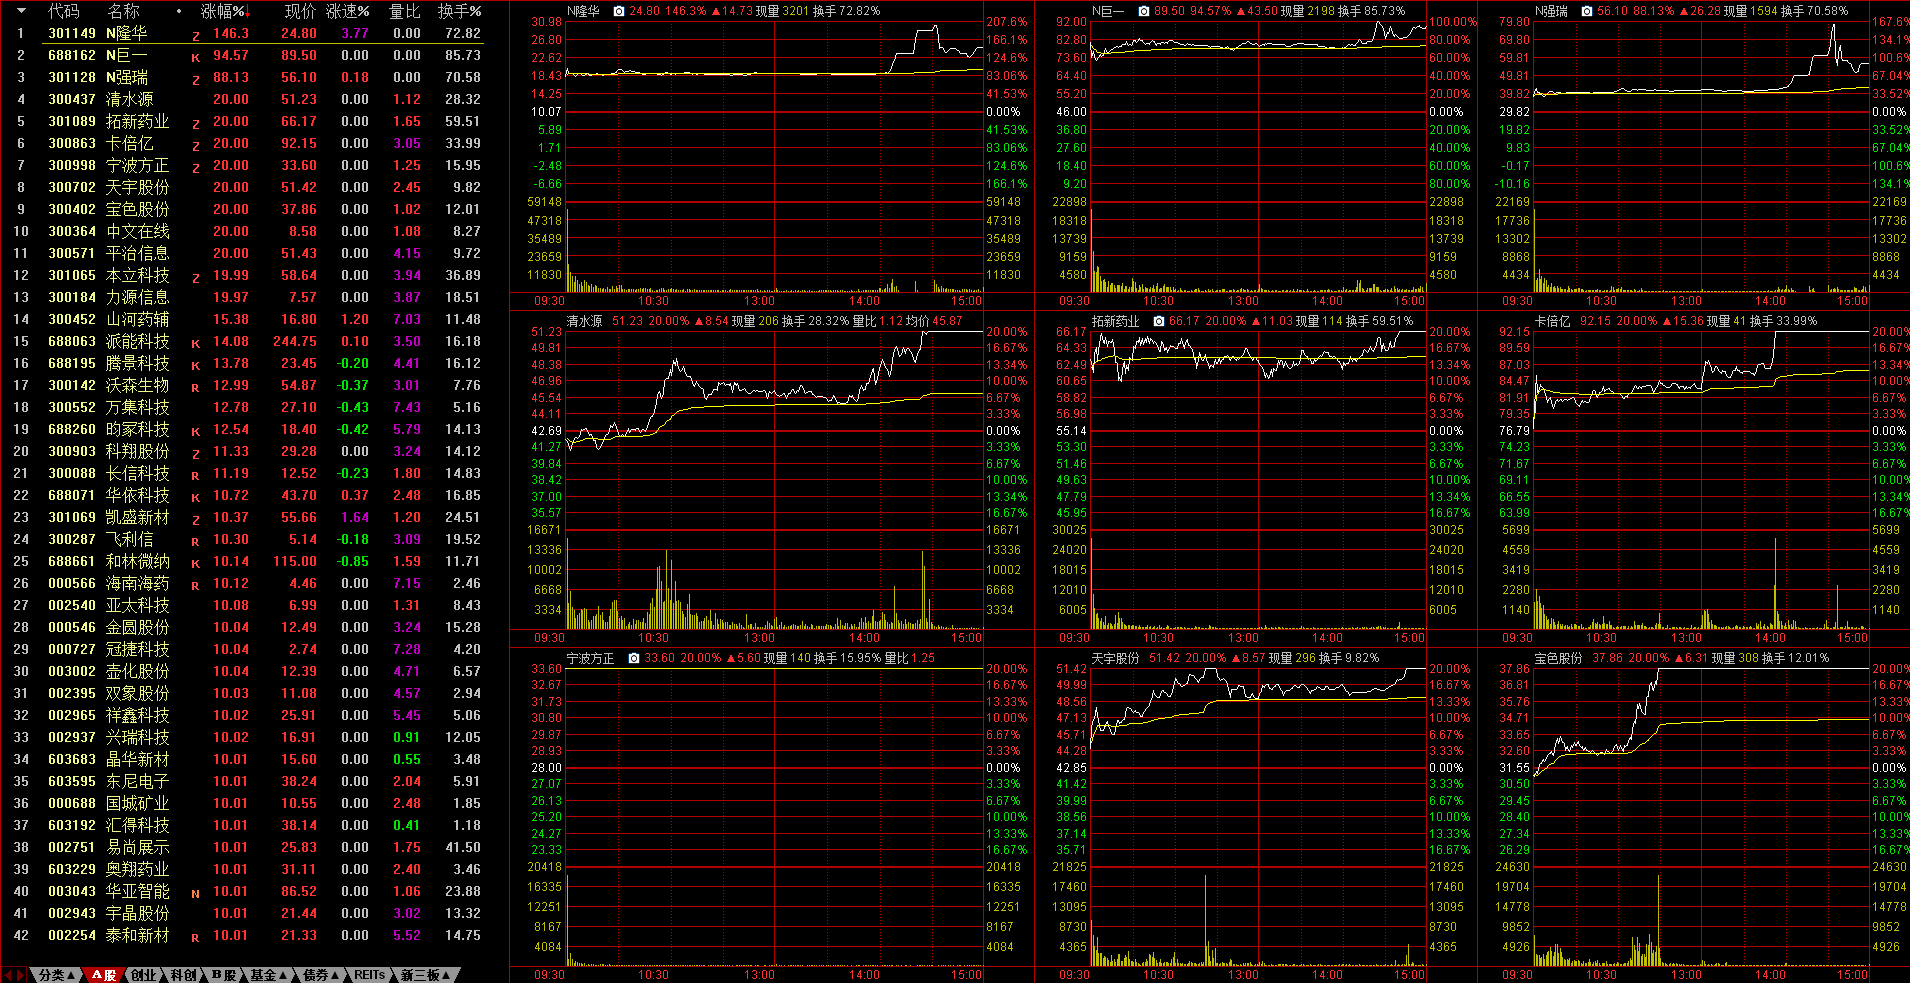The image size is (1910, 983).
Task: Switch to the 科创 tab
Action: (x=183, y=975)
